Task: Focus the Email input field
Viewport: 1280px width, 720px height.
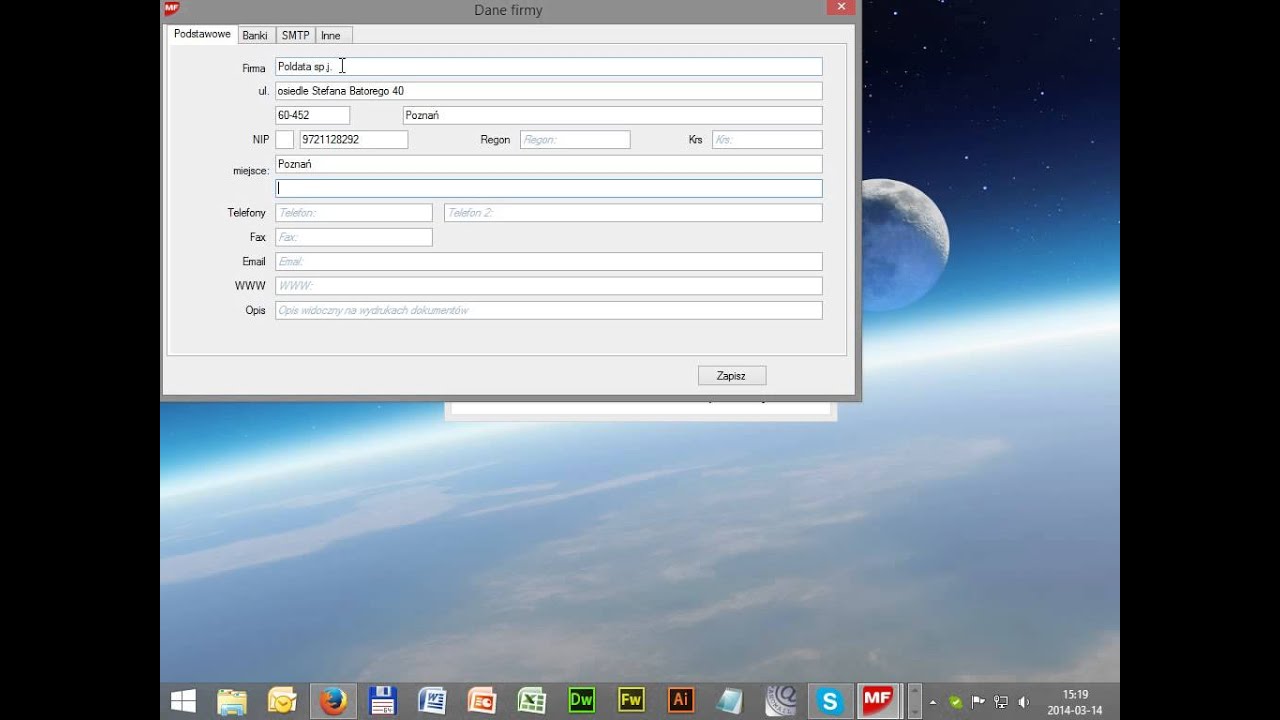Action: (x=549, y=261)
